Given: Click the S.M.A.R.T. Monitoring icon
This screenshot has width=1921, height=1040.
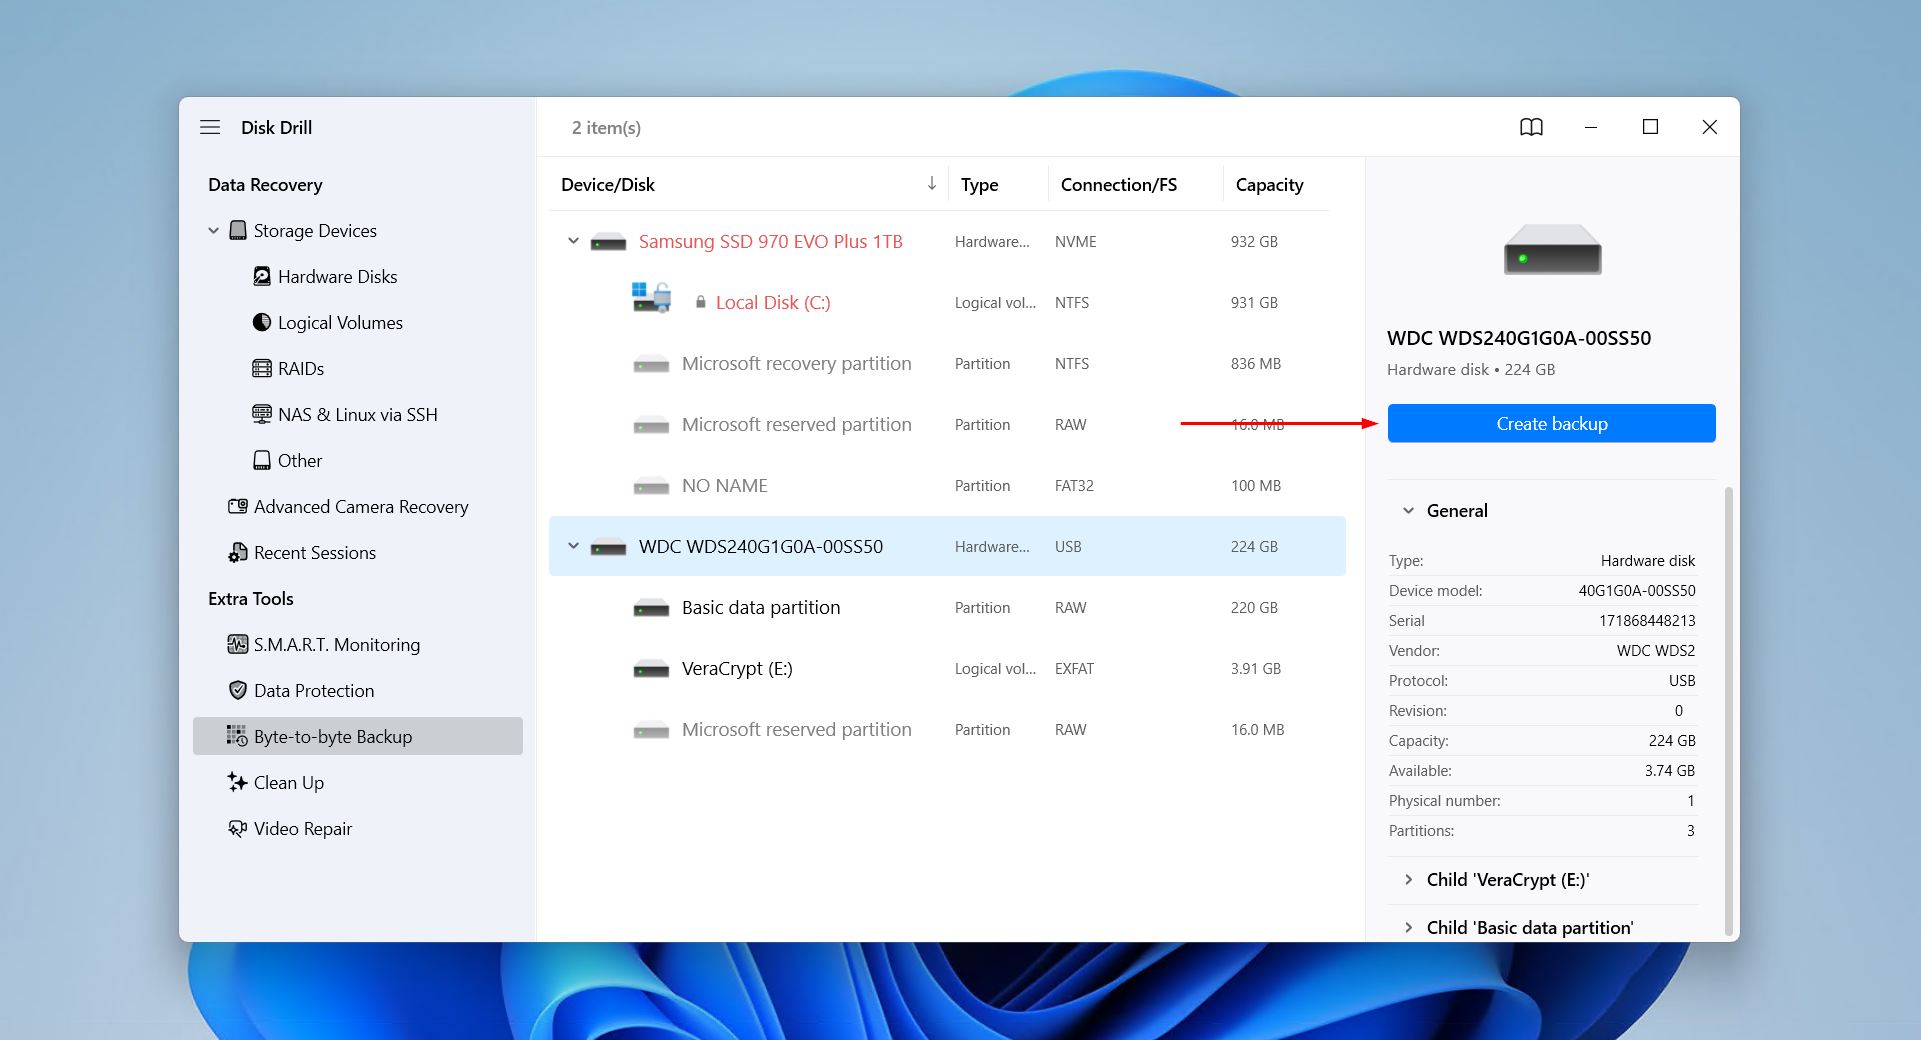Looking at the screenshot, I should point(238,644).
